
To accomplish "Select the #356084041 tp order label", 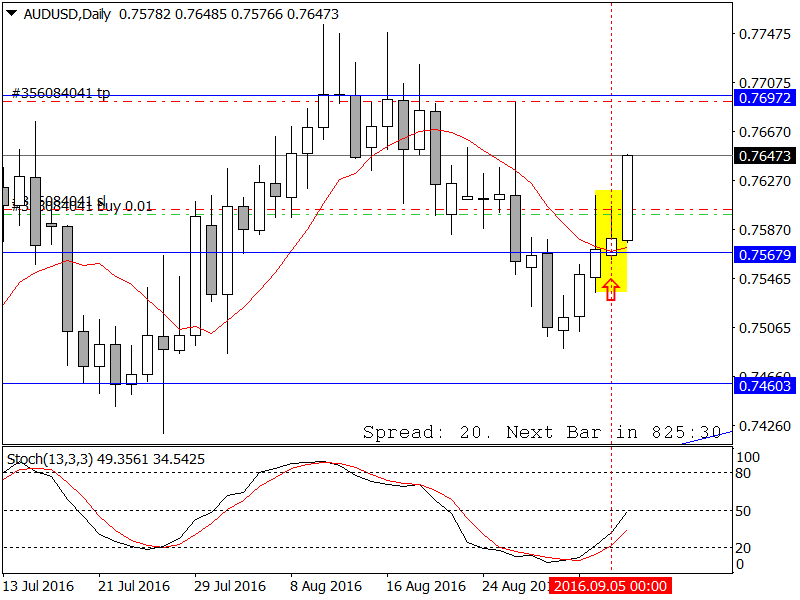I will coord(61,93).
